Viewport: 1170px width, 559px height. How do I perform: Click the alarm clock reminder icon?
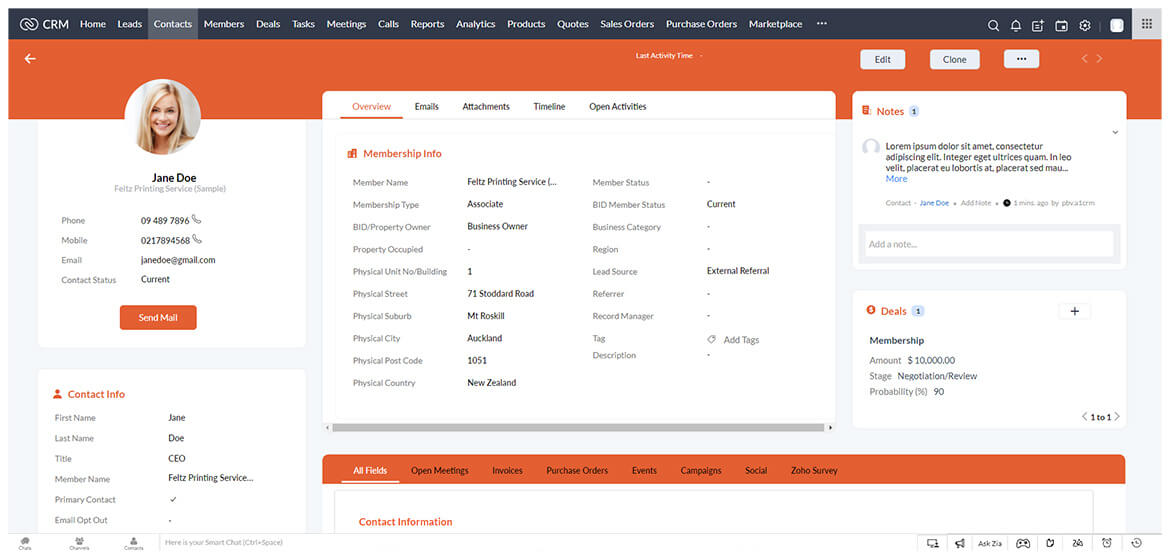click(1107, 543)
